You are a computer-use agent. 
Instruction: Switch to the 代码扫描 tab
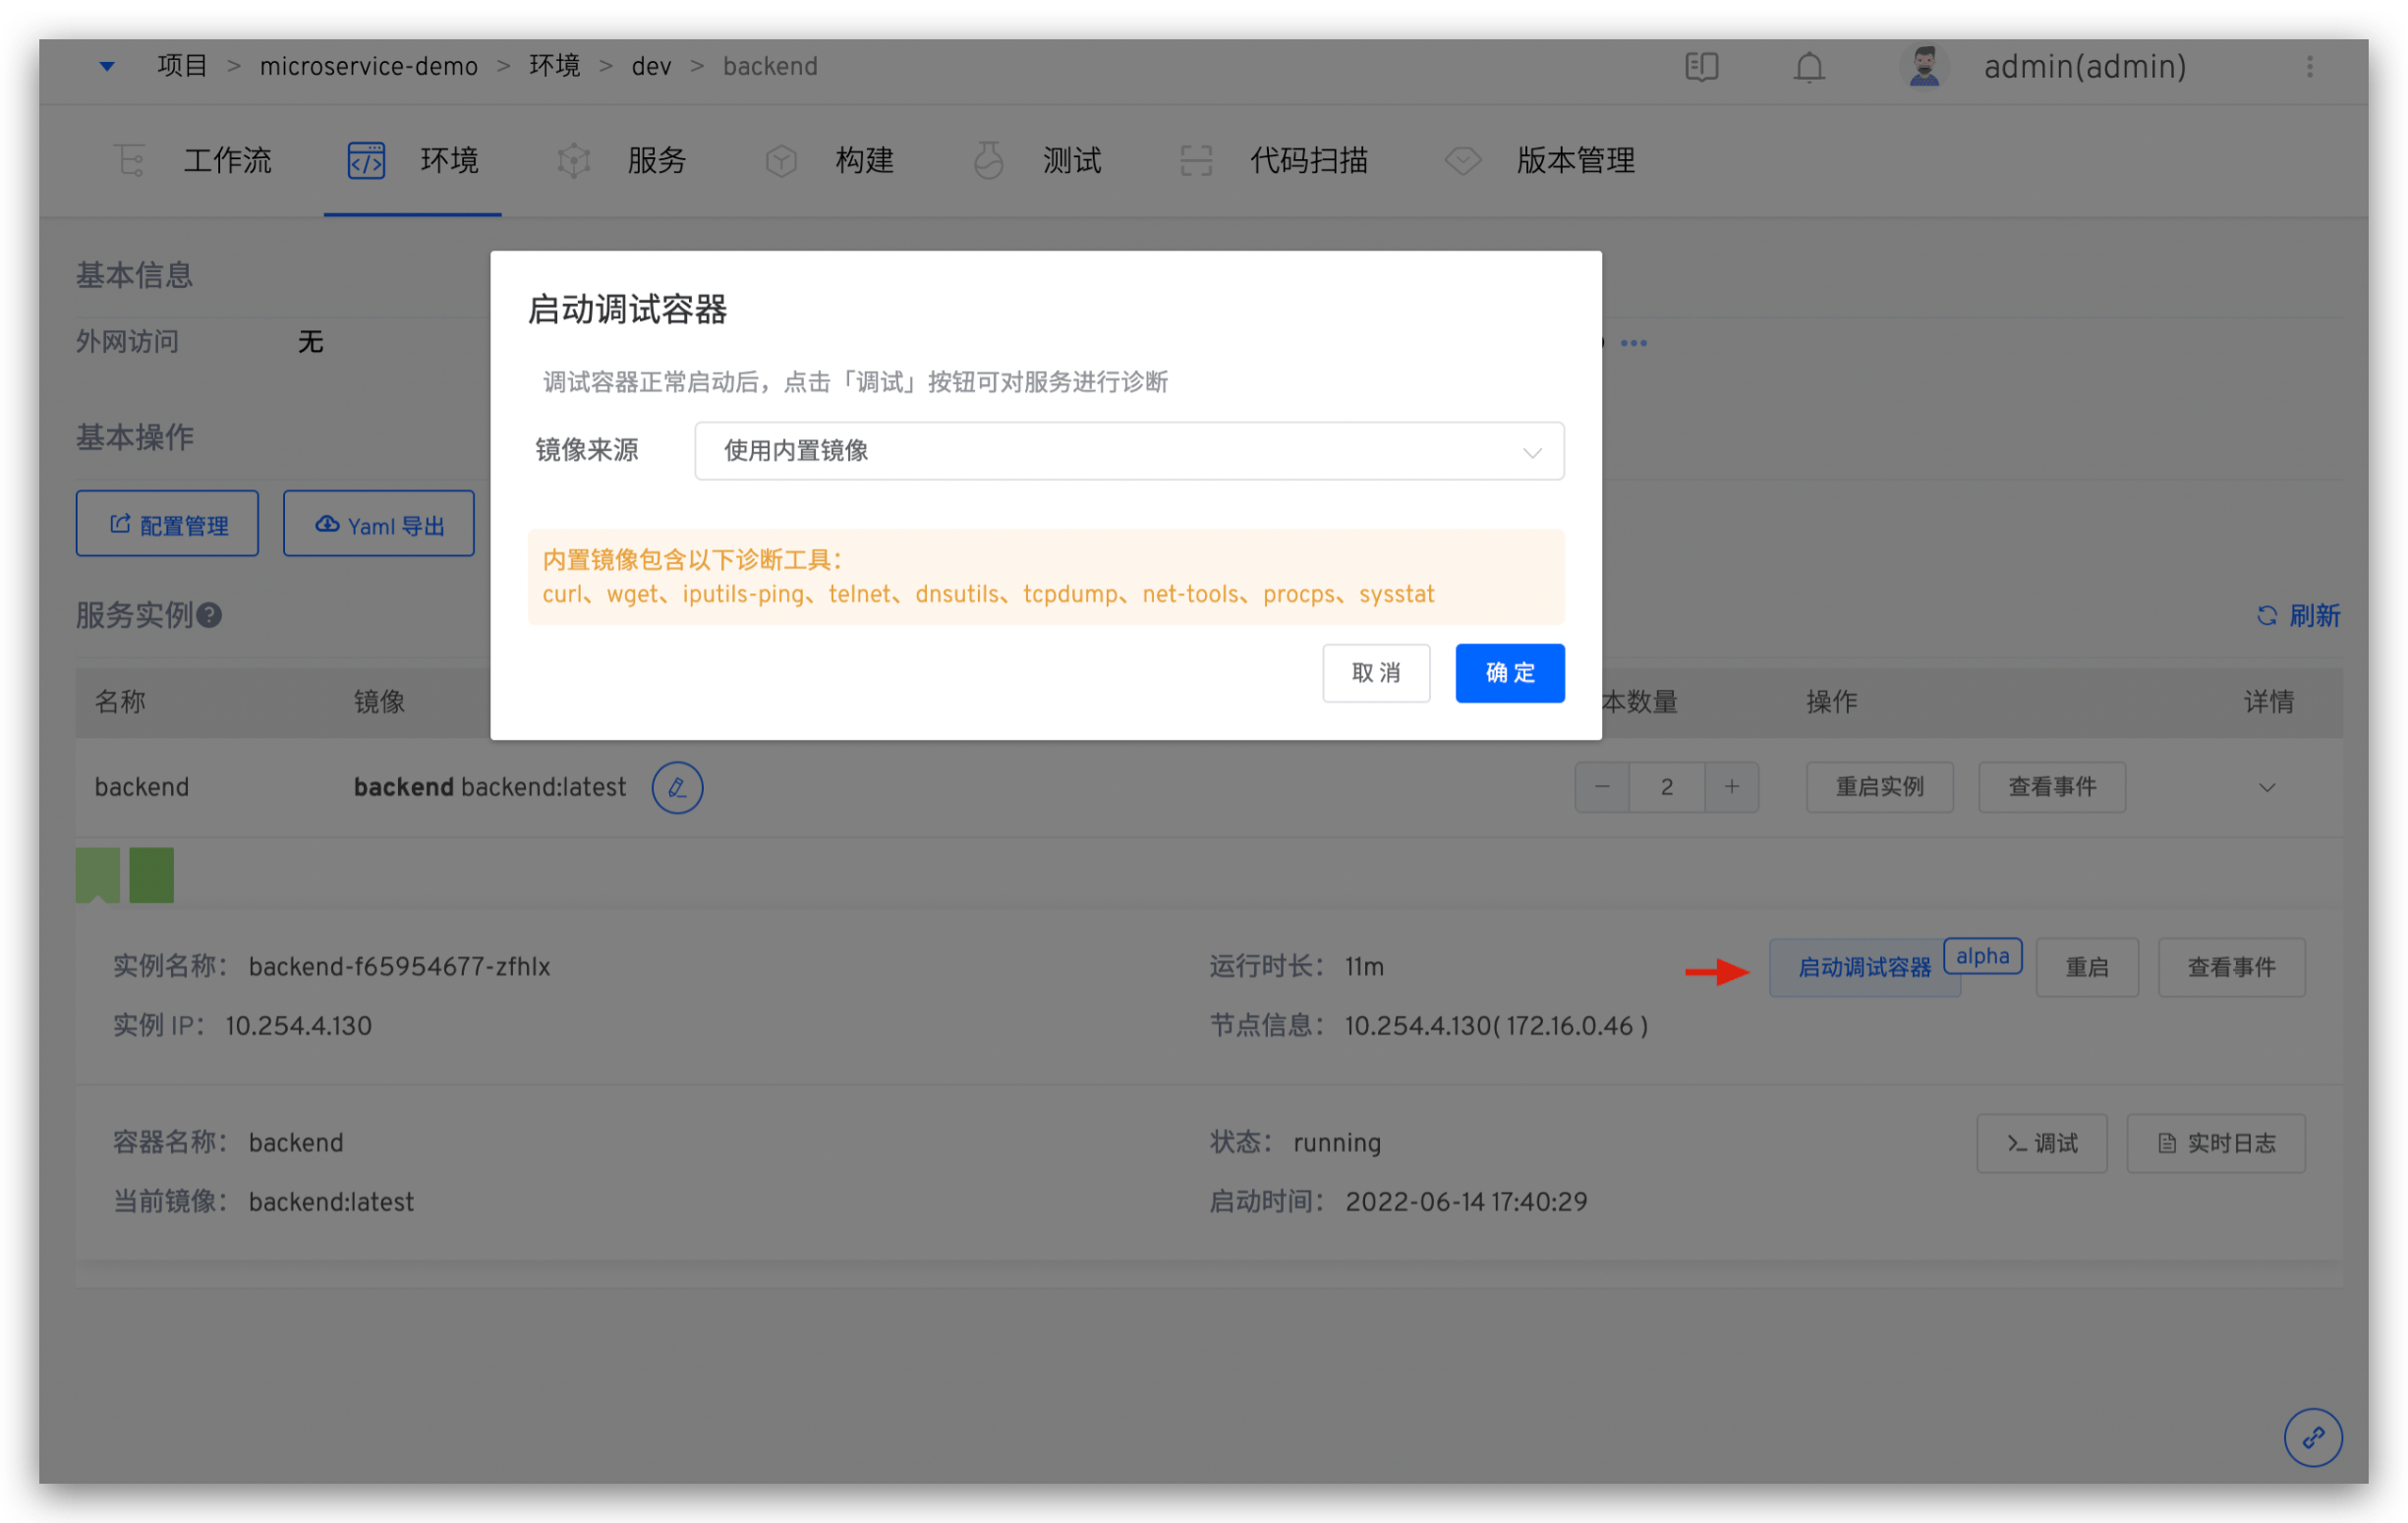coord(1308,160)
